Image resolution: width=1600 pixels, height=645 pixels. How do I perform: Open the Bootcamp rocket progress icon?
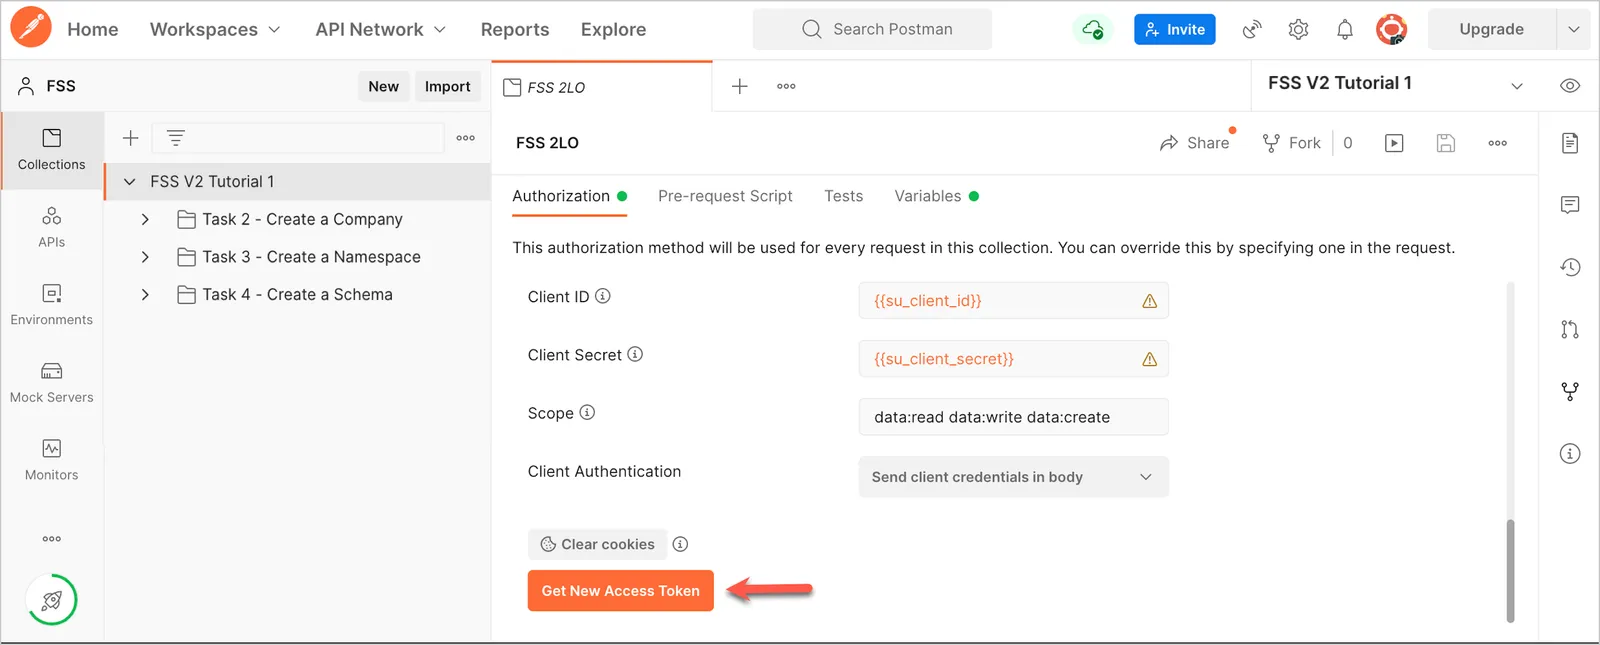click(x=52, y=600)
